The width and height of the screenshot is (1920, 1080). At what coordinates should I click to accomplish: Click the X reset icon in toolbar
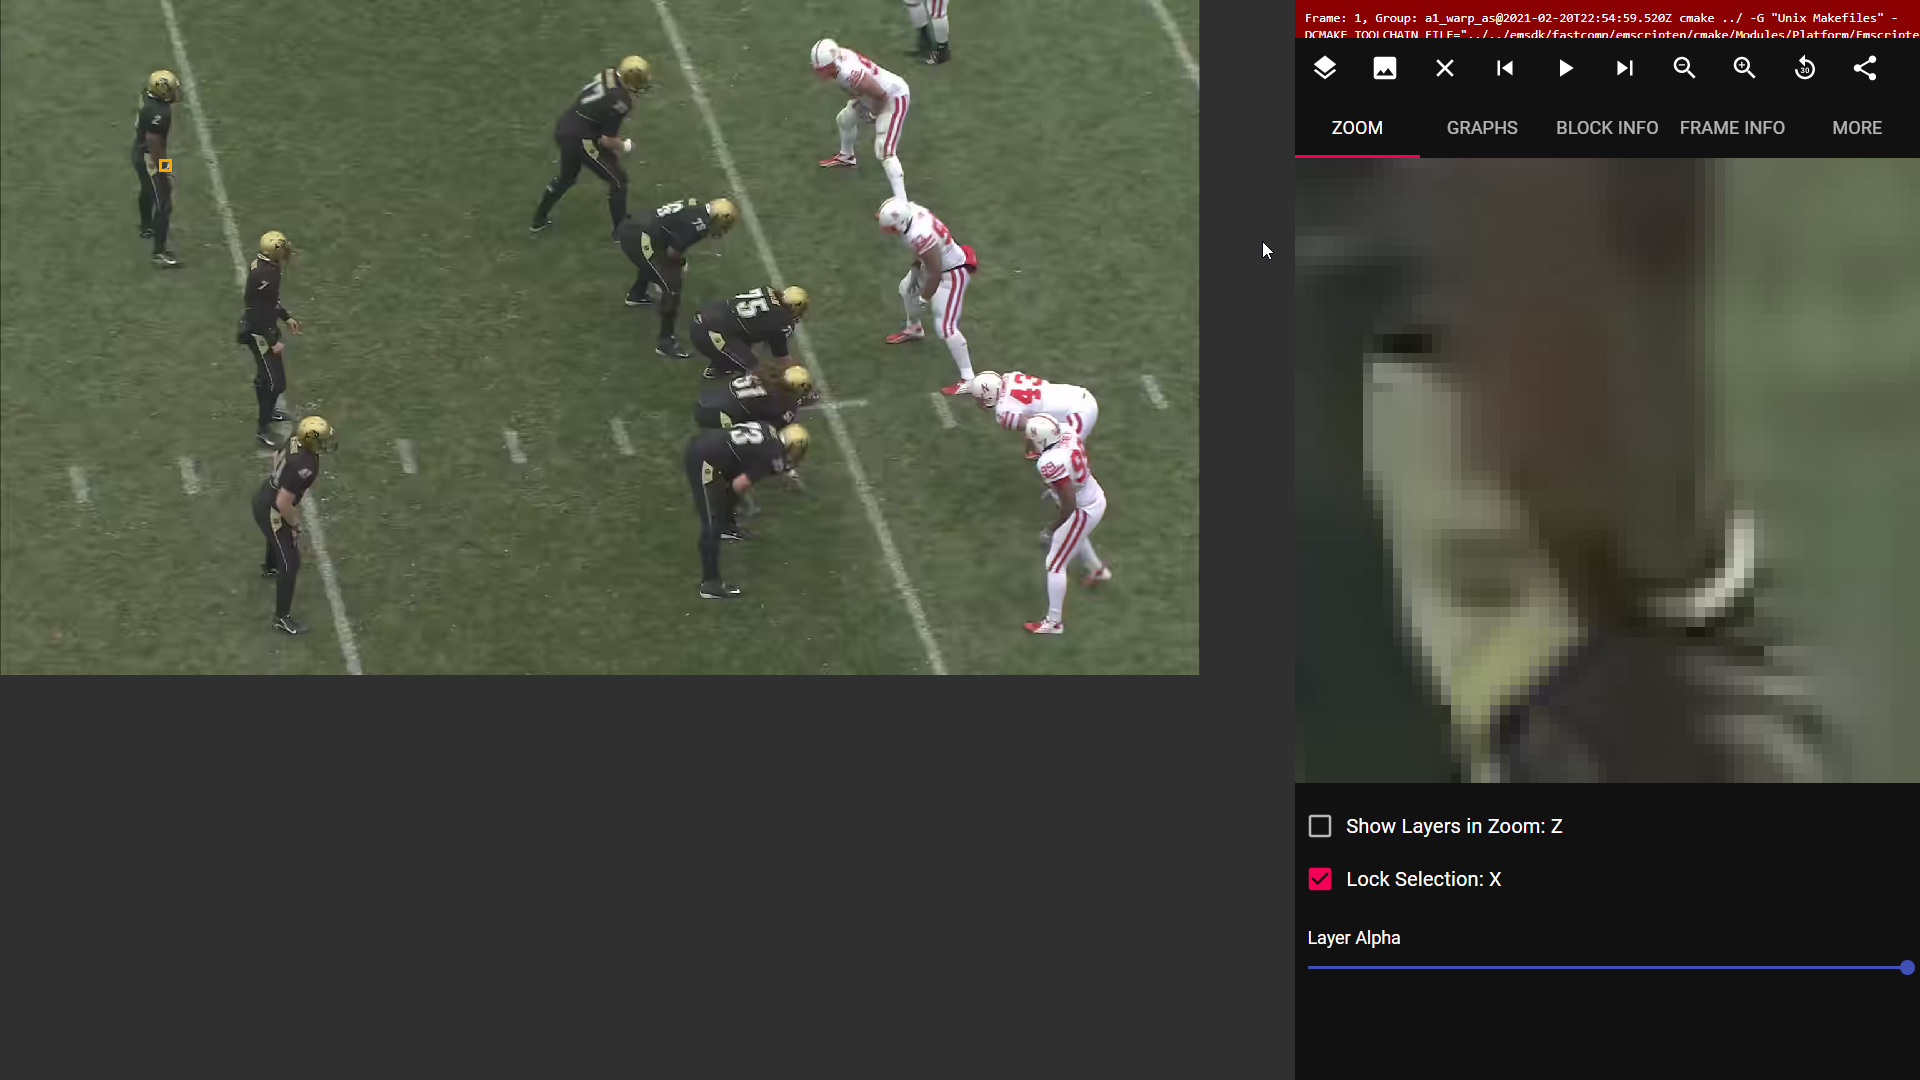pos(1444,68)
